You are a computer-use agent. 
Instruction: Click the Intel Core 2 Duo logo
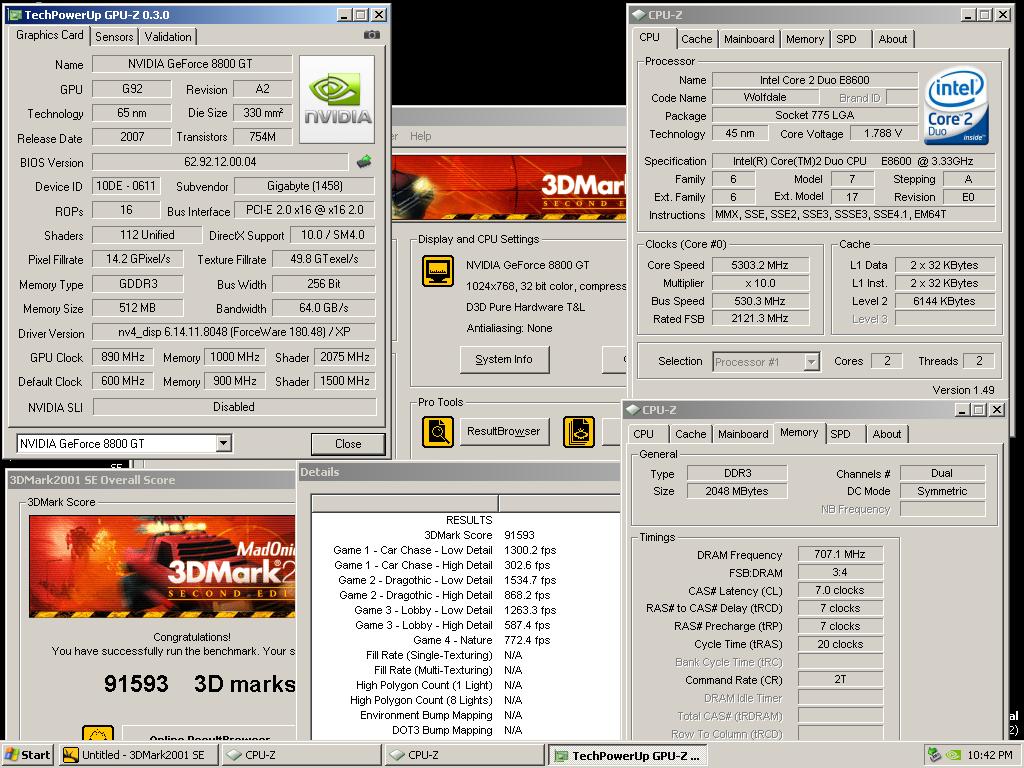(957, 106)
